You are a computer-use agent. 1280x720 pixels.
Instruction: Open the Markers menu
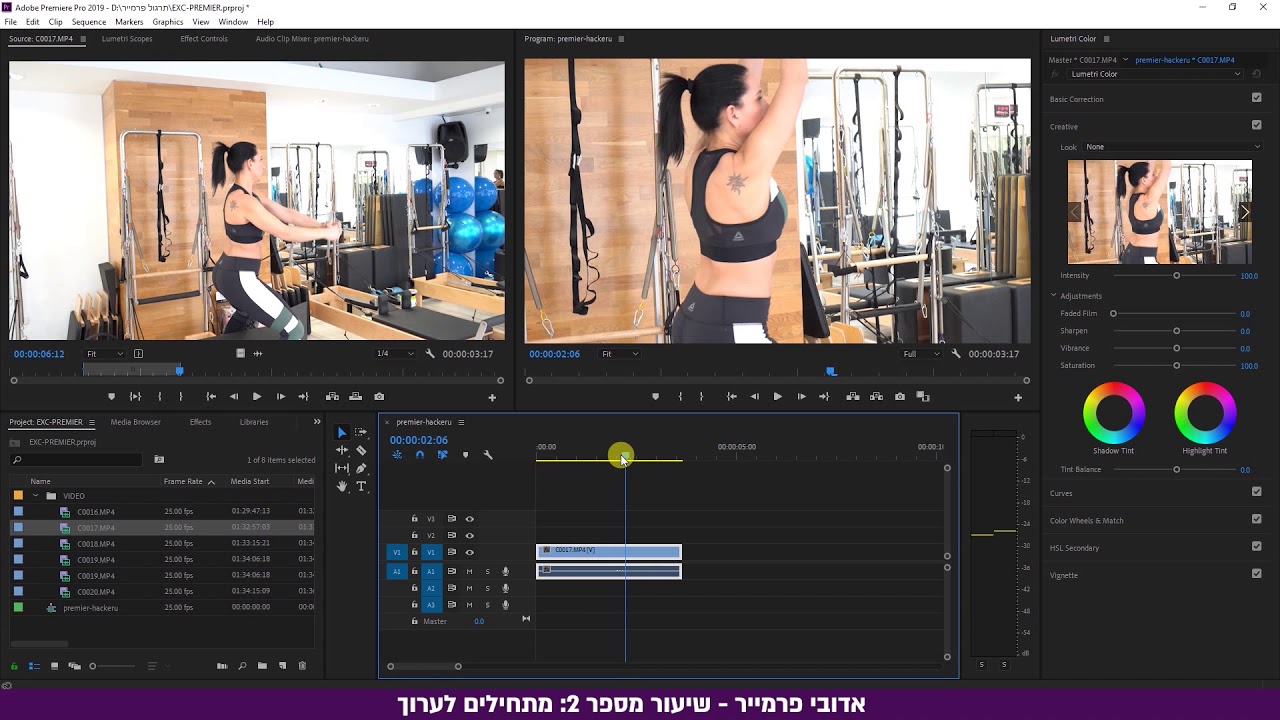(x=129, y=22)
